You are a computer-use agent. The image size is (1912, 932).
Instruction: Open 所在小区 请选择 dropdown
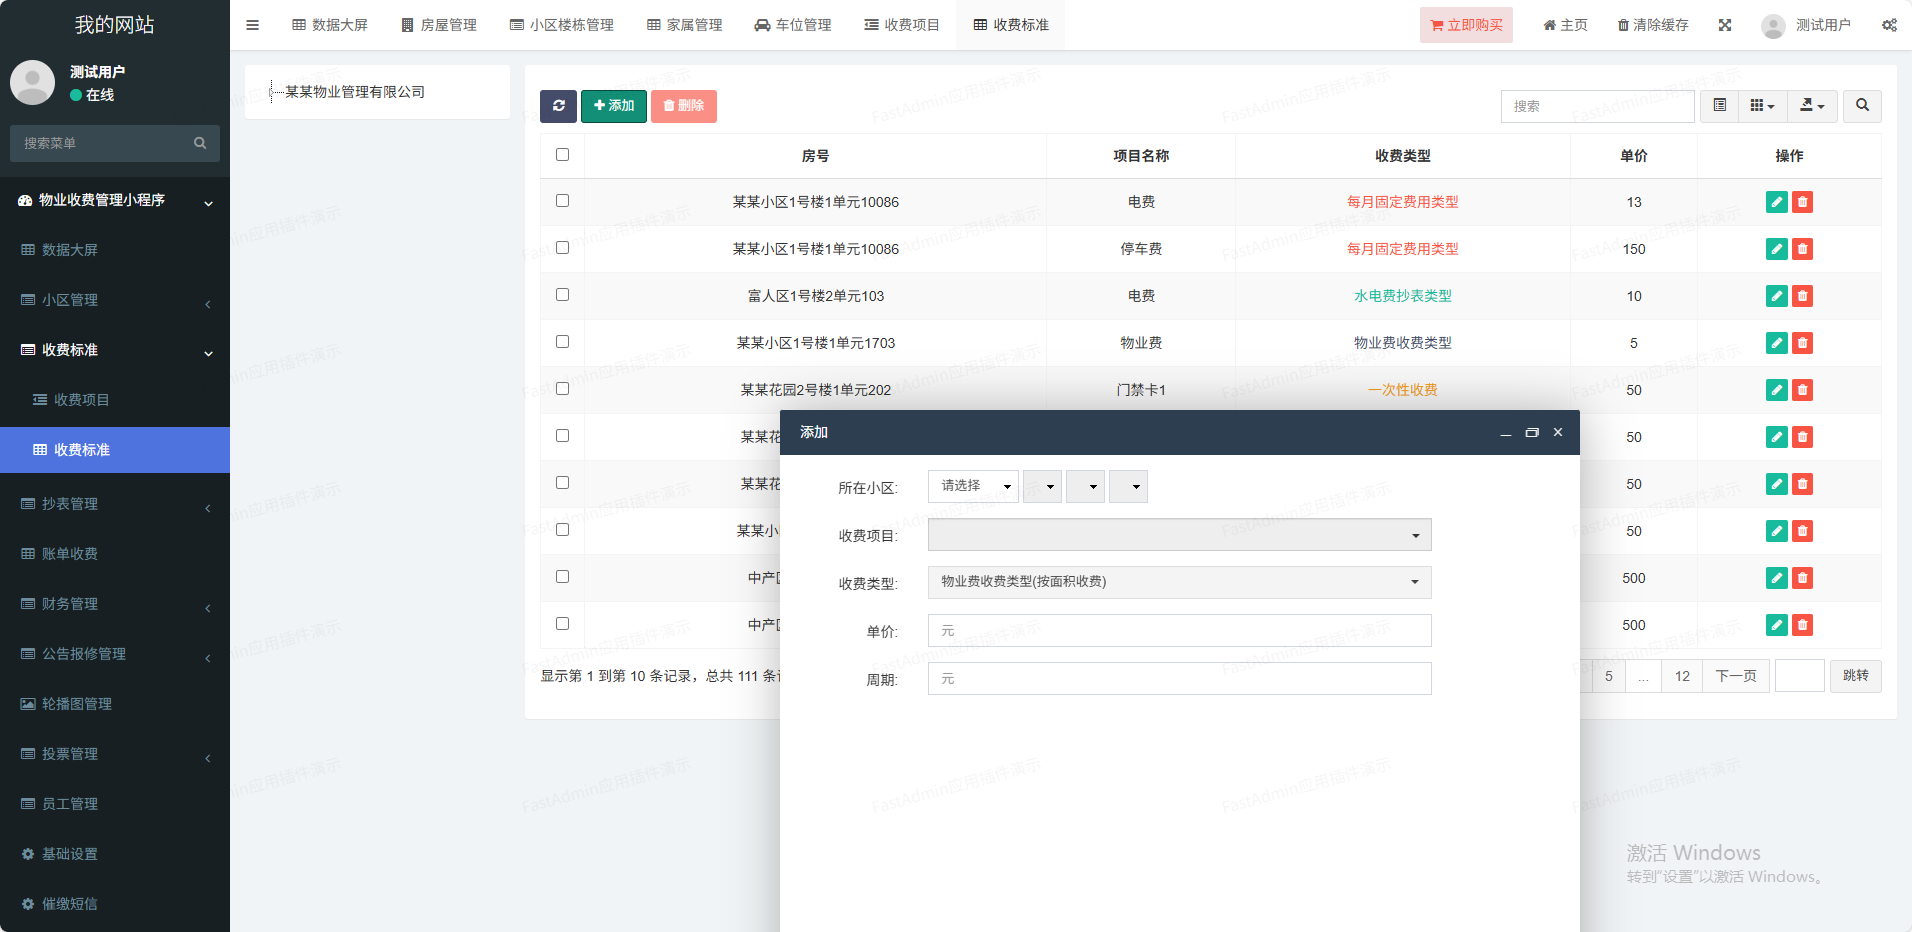972,486
